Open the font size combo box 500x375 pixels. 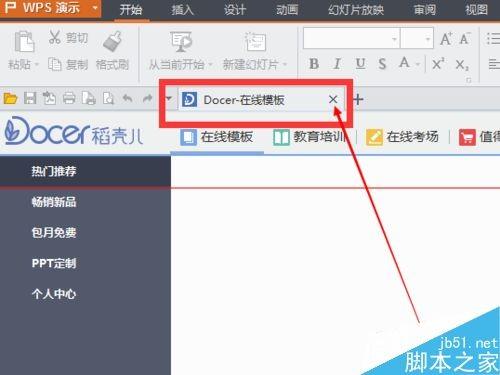[x=417, y=39]
